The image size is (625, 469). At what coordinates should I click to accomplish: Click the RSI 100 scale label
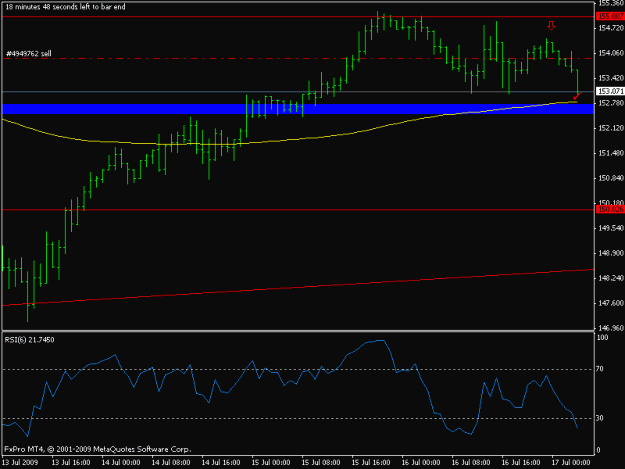[602, 338]
